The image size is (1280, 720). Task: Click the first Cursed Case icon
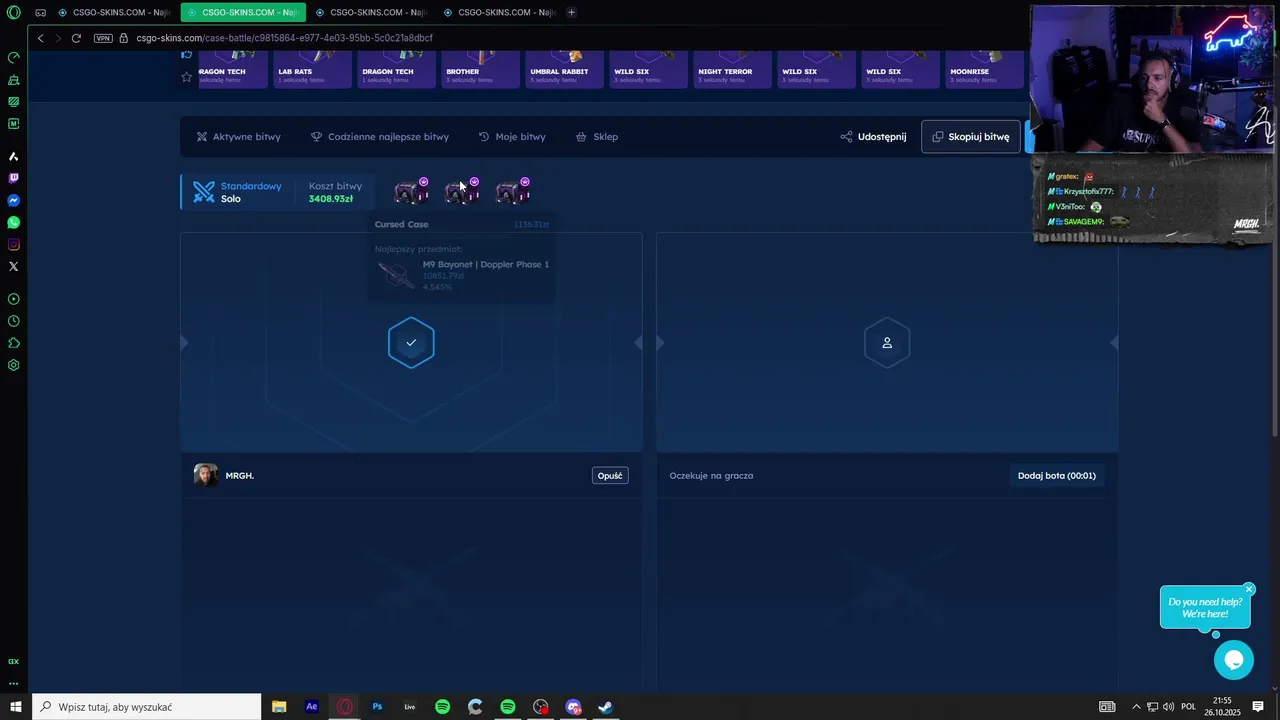[x=411, y=192]
